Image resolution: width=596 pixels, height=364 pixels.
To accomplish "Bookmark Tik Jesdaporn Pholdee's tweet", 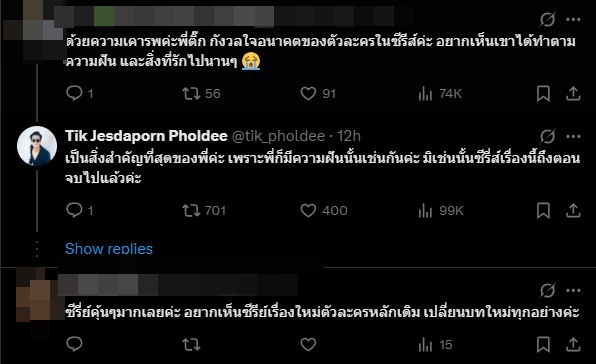I will 543,210.
